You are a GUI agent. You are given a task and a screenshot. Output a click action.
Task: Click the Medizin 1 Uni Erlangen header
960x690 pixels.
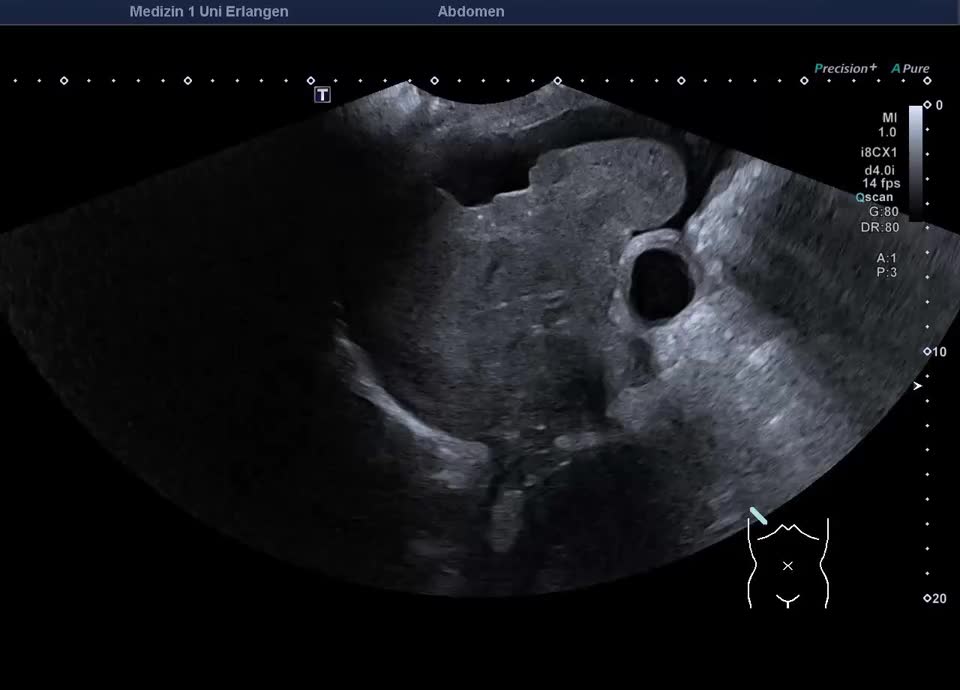(209, 12)
